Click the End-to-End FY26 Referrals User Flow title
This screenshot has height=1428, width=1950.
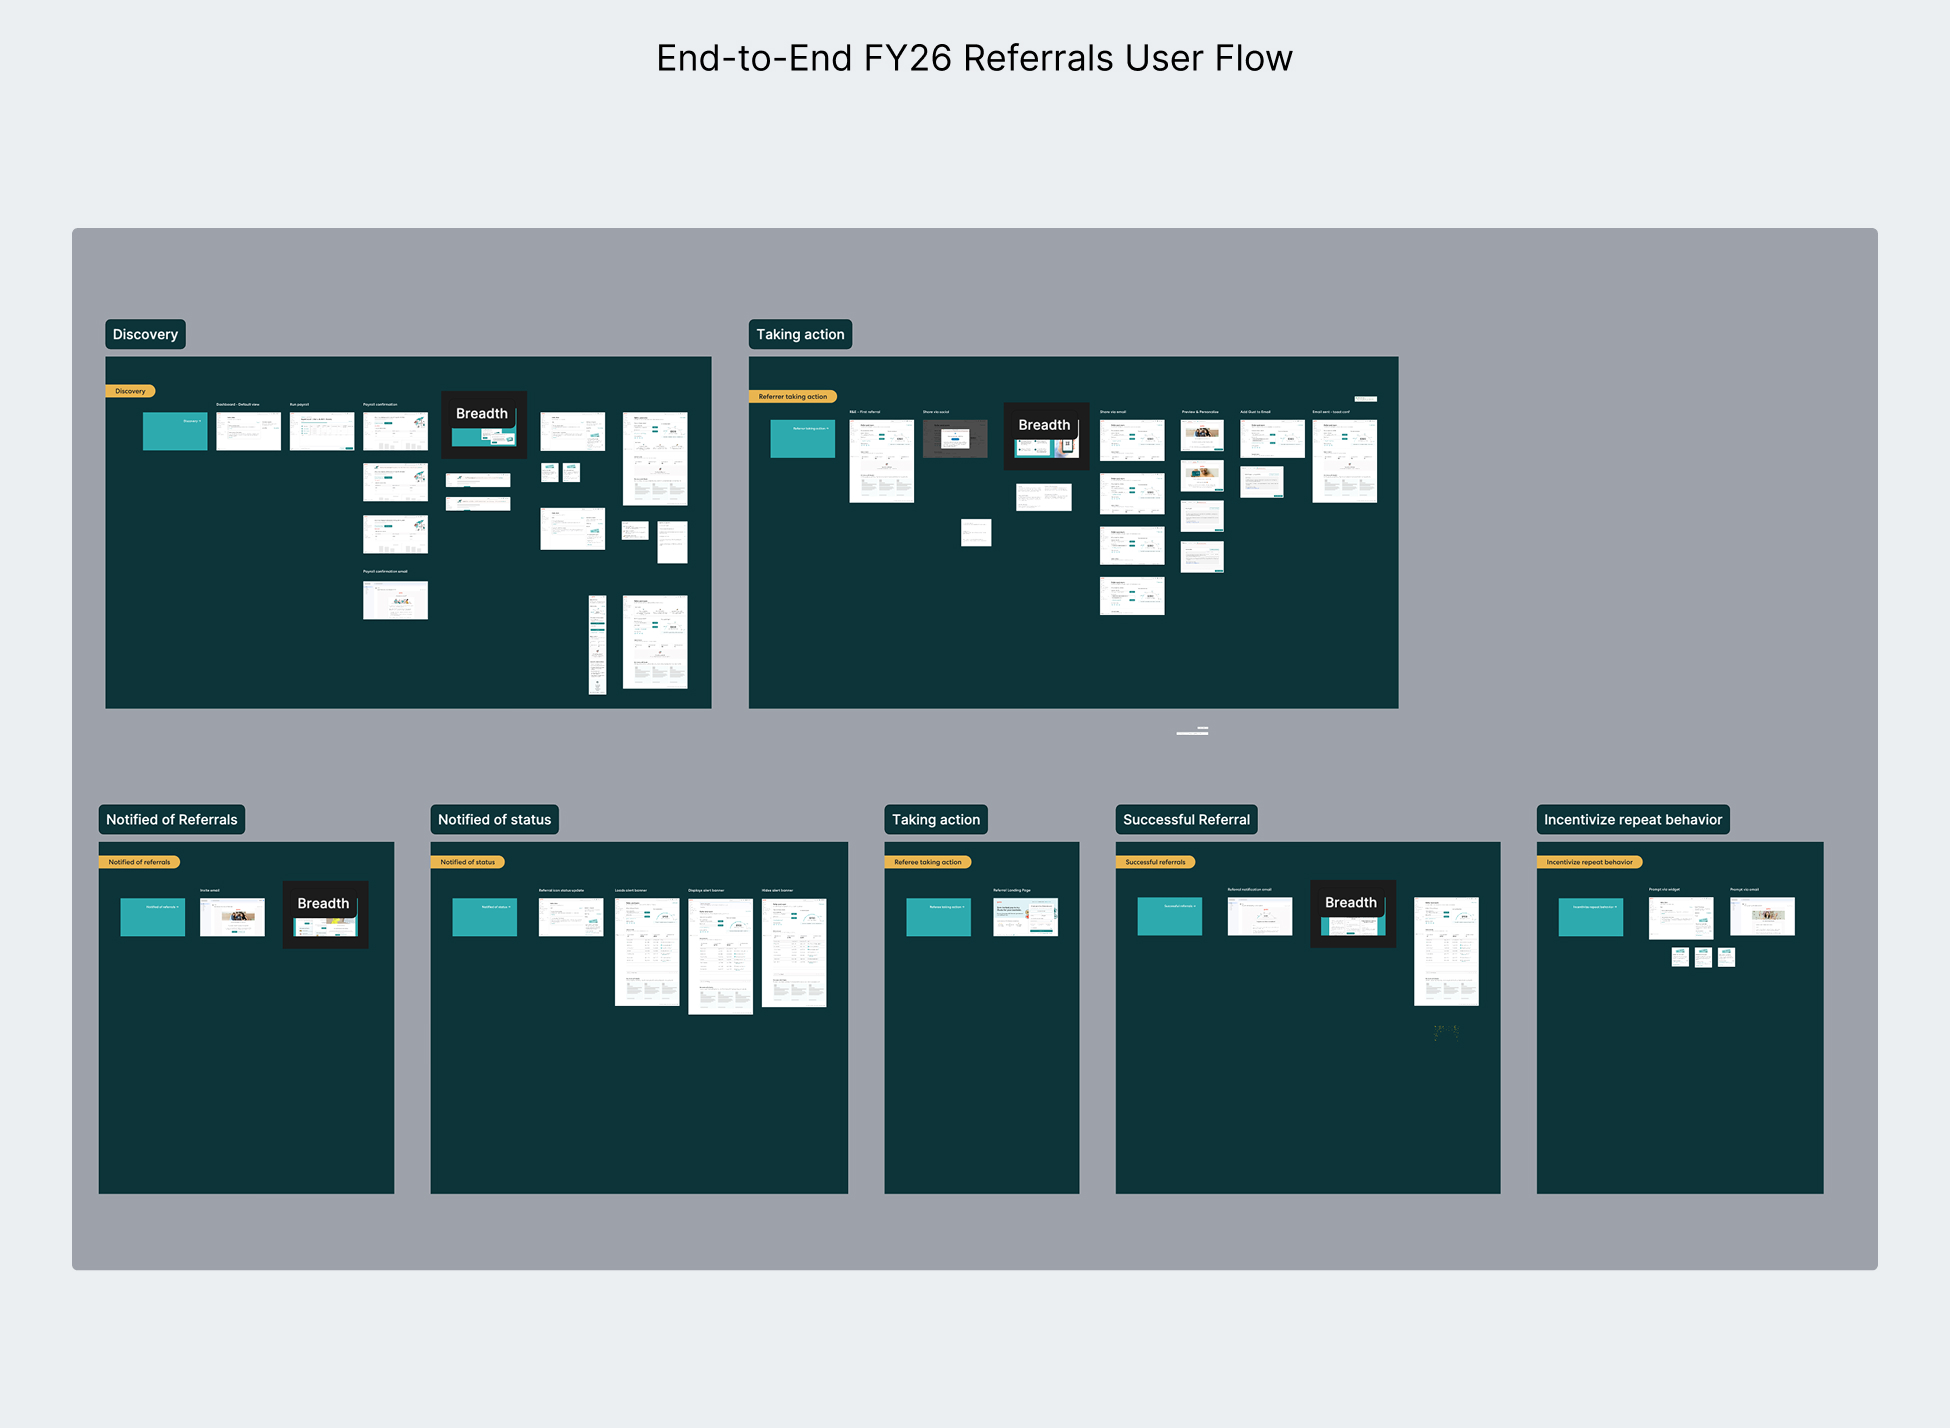pyautogui.click(x=974, y=58)
